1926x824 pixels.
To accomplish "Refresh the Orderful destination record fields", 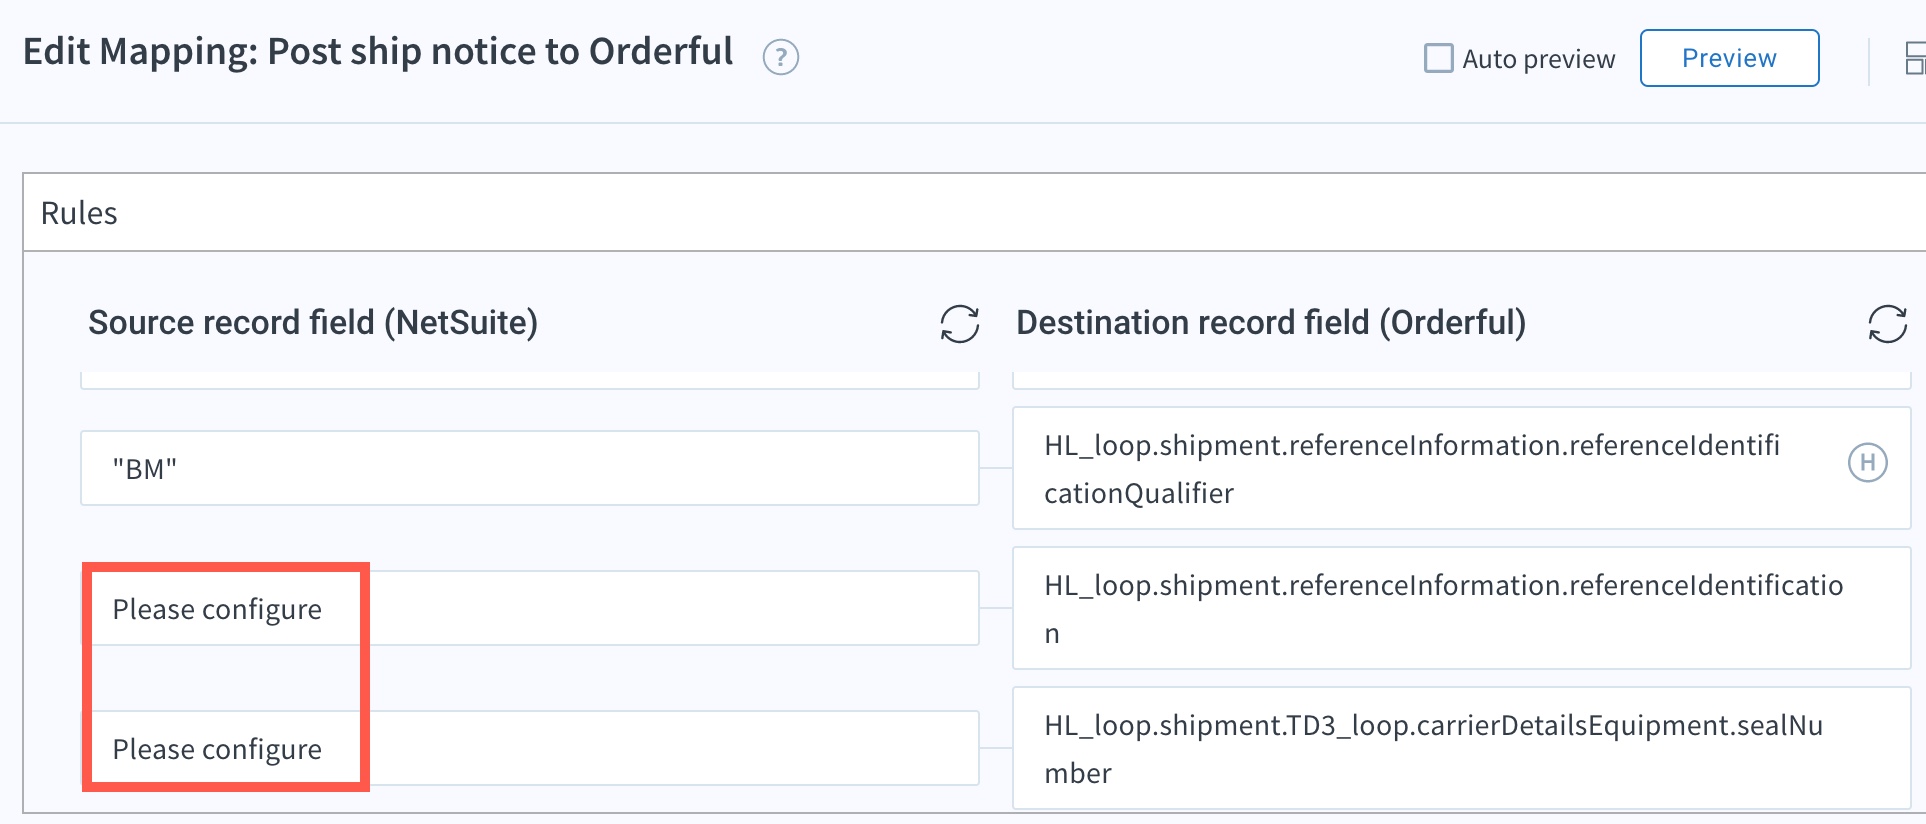I will [x=1887, y=324].
